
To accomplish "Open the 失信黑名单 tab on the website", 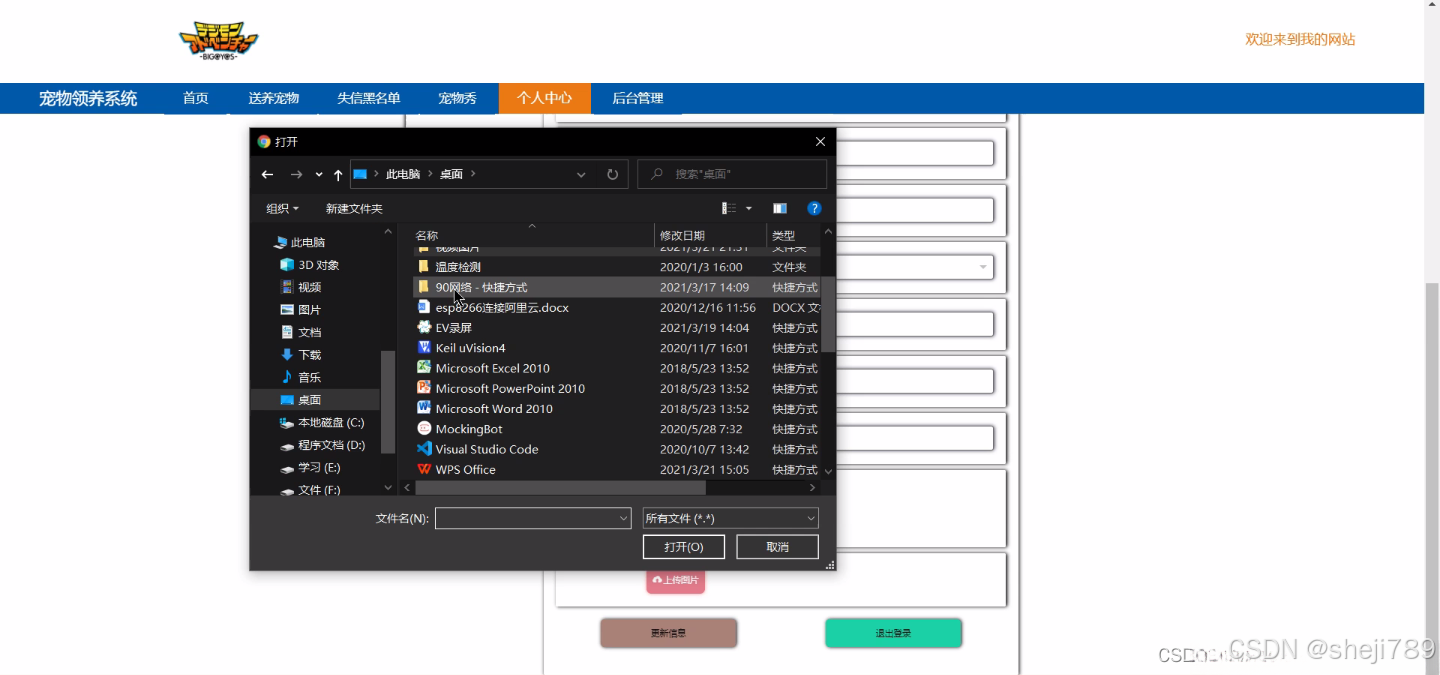I will coord(368,98).
